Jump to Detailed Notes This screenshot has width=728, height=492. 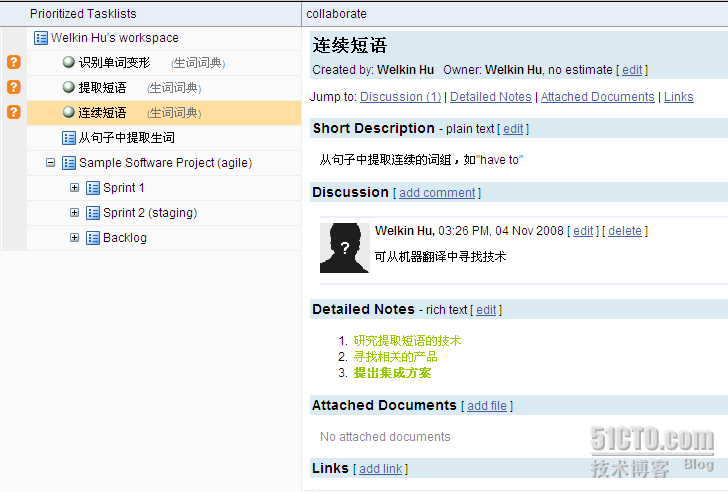click(x=491, y=97)
